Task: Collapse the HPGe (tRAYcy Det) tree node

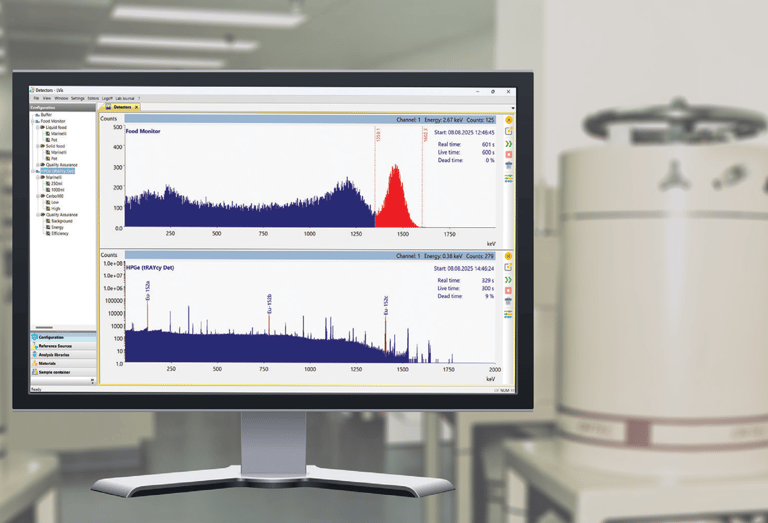Action: point(33,171)
